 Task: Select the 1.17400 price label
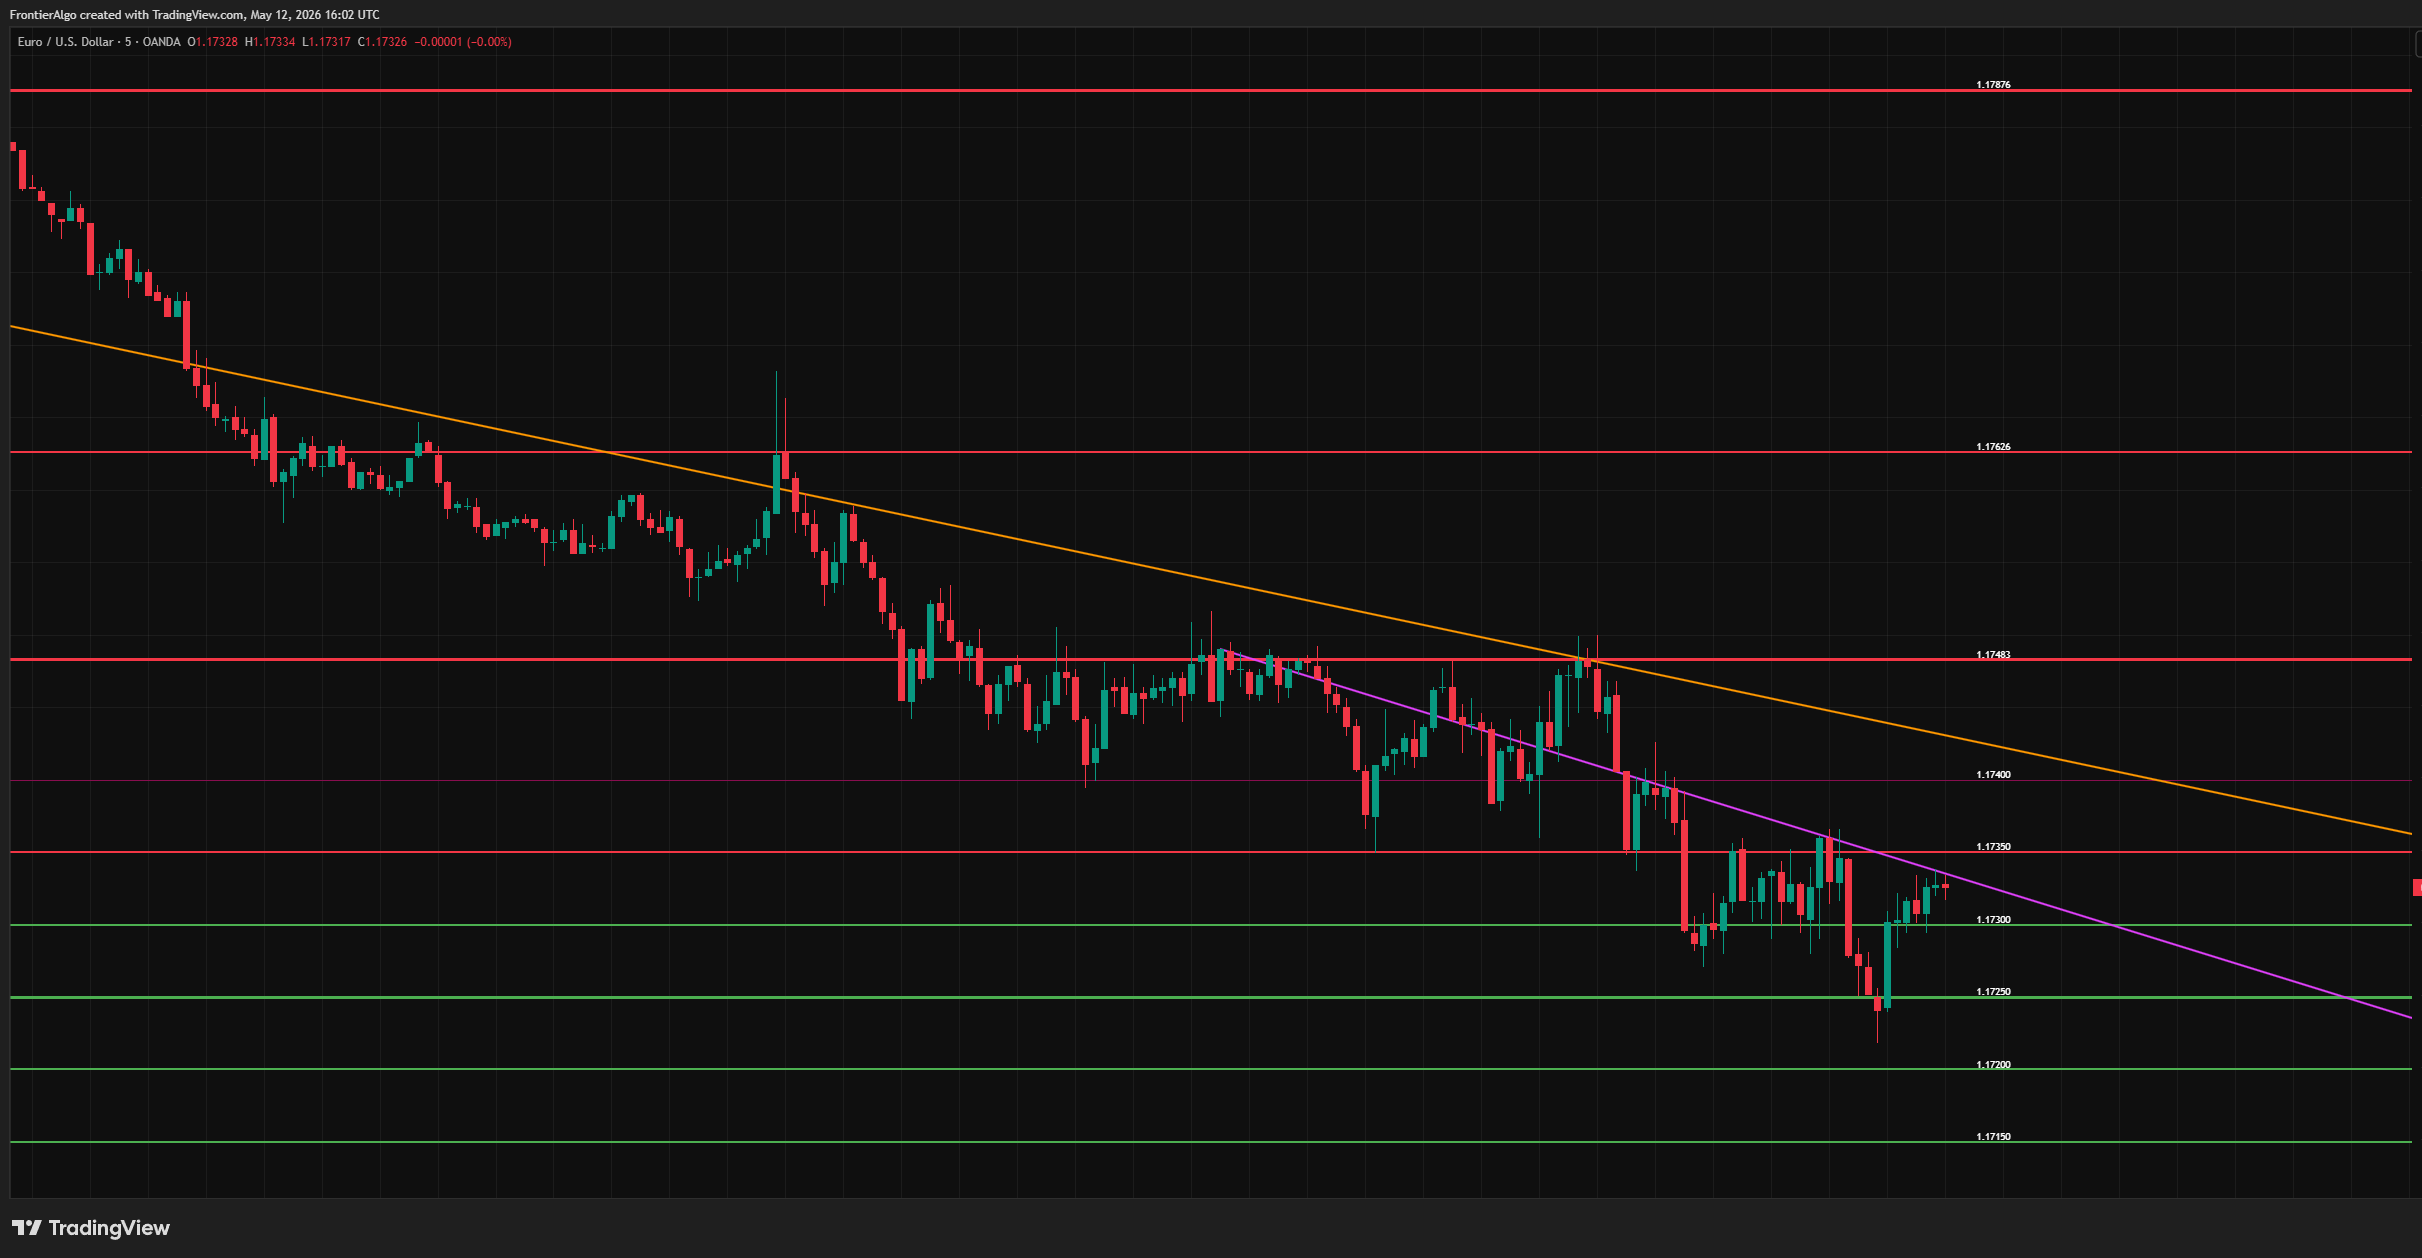[x=1993, y=775]
